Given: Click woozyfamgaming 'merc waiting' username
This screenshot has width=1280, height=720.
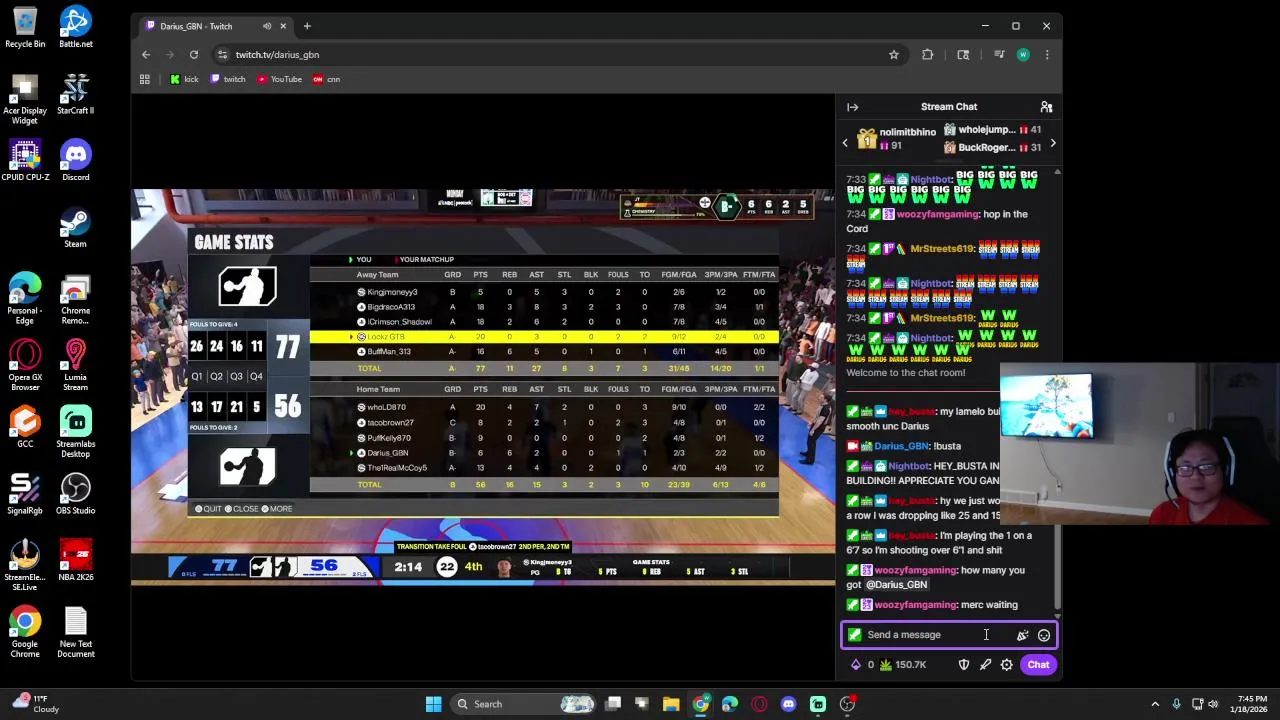Looking at the screenshot, I should click(915, 605).
